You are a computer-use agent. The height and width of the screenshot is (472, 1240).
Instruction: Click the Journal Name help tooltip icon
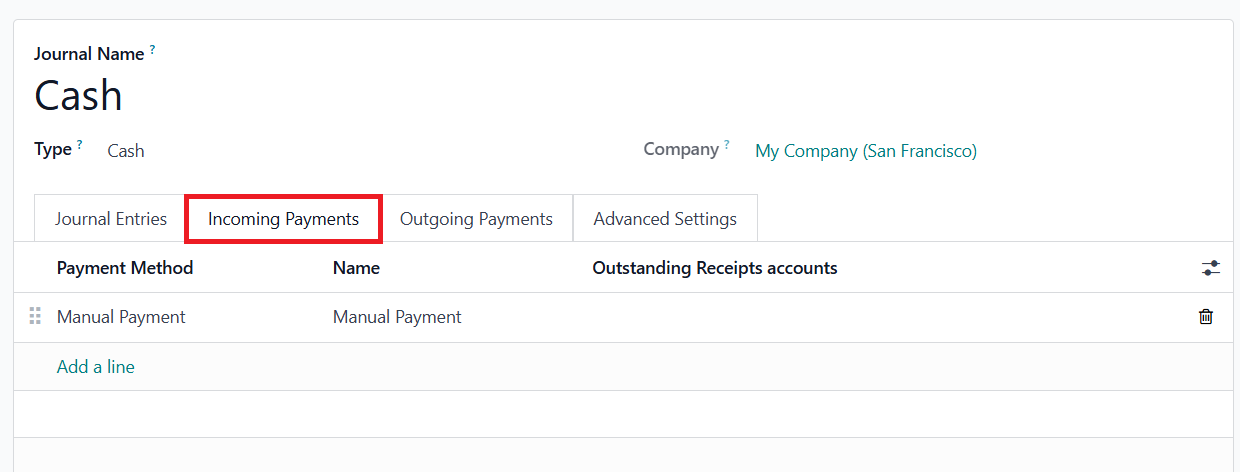(x=152, y=49)
